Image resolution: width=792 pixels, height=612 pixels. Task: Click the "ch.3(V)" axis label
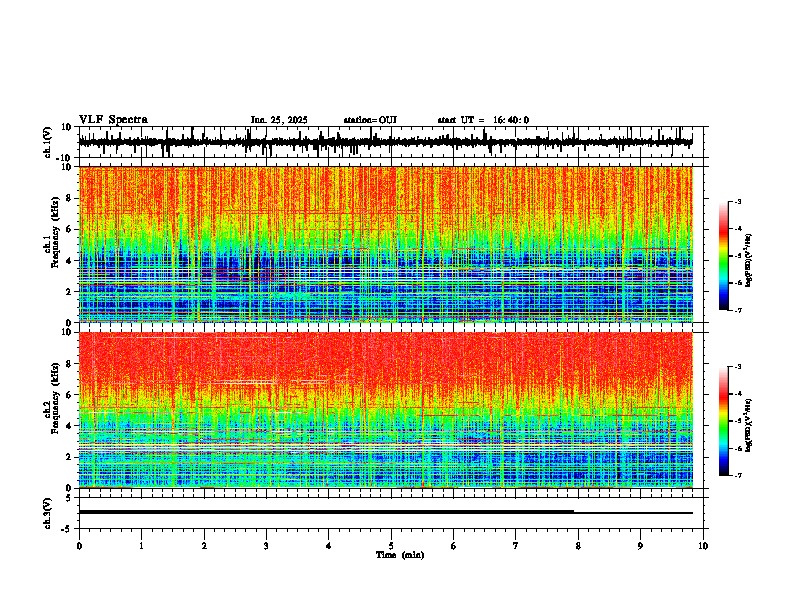(x=47, y=513)
